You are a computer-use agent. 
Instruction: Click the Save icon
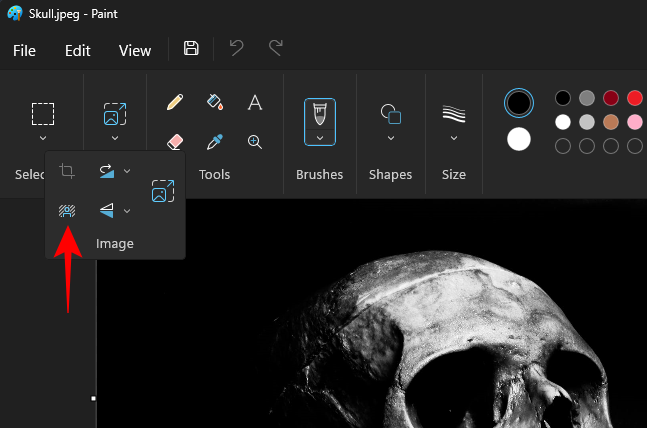pyautogui.click(x=192, y=49)
